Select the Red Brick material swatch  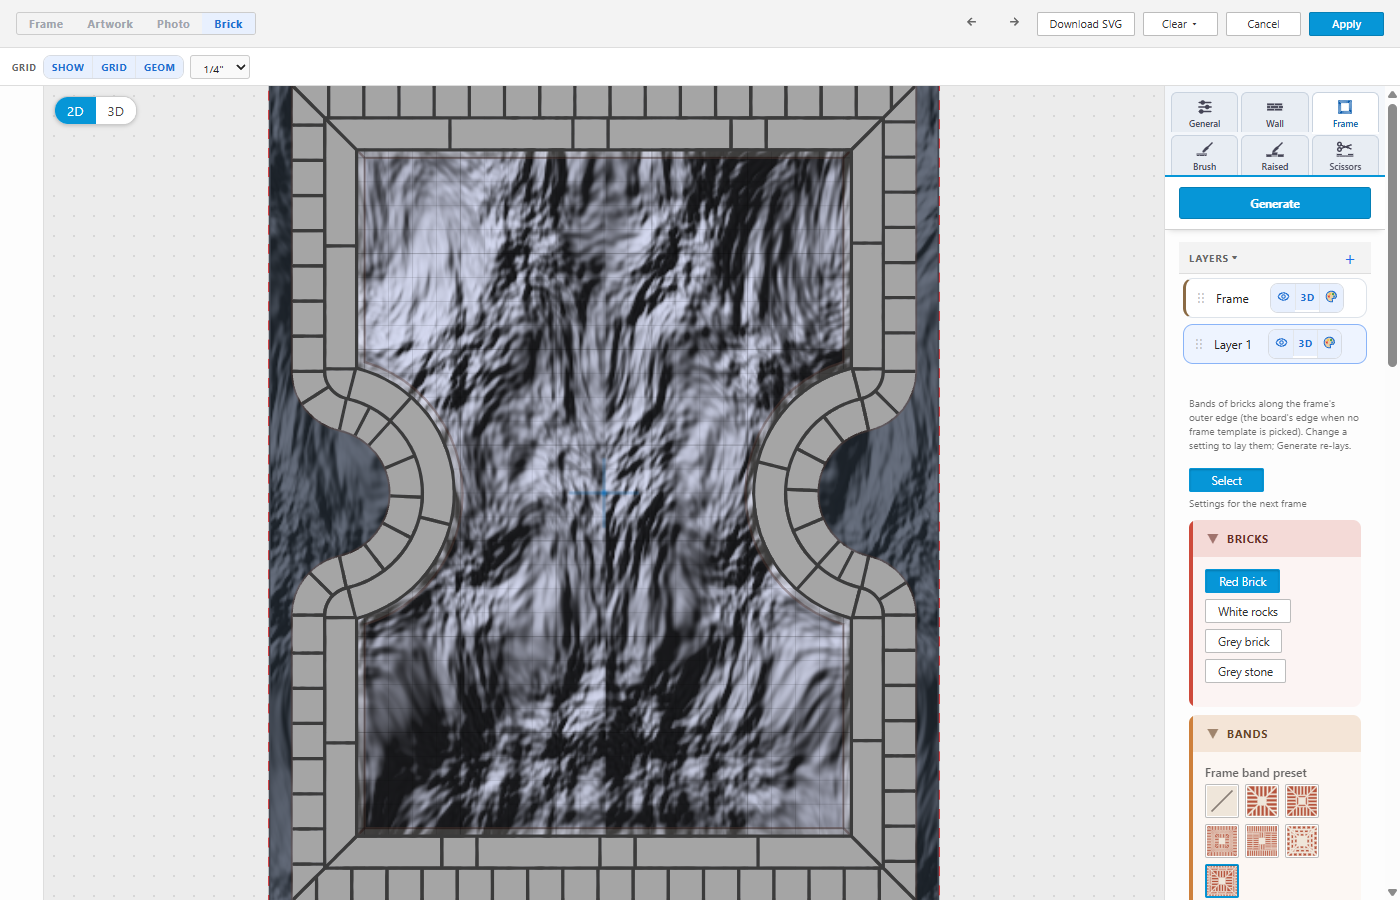(x=1242, y=581)
